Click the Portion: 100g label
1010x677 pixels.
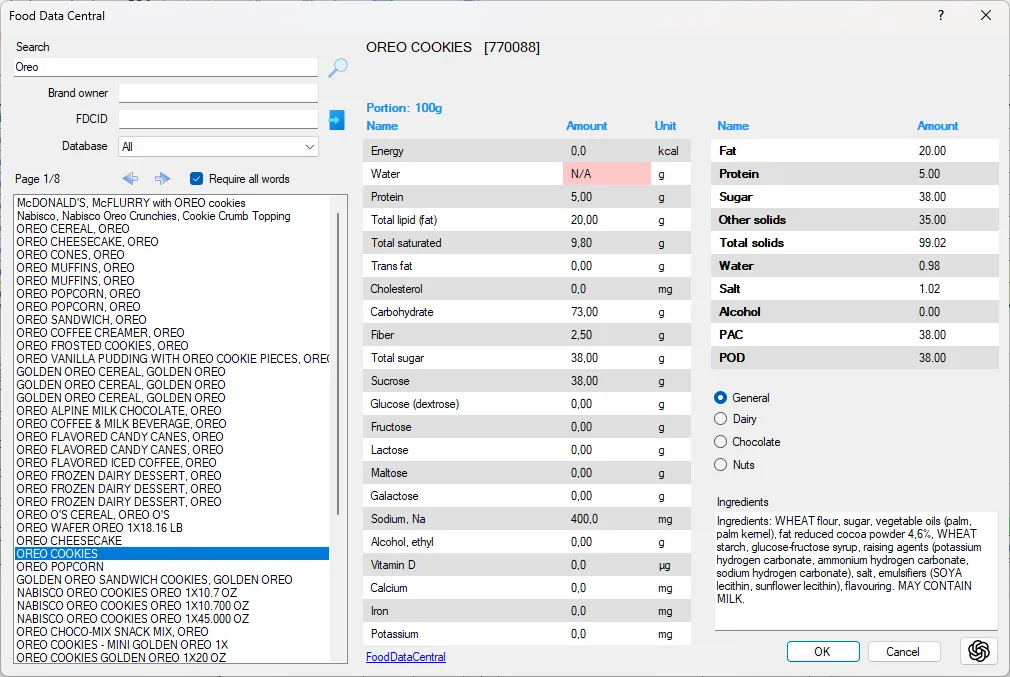point(404,108)
